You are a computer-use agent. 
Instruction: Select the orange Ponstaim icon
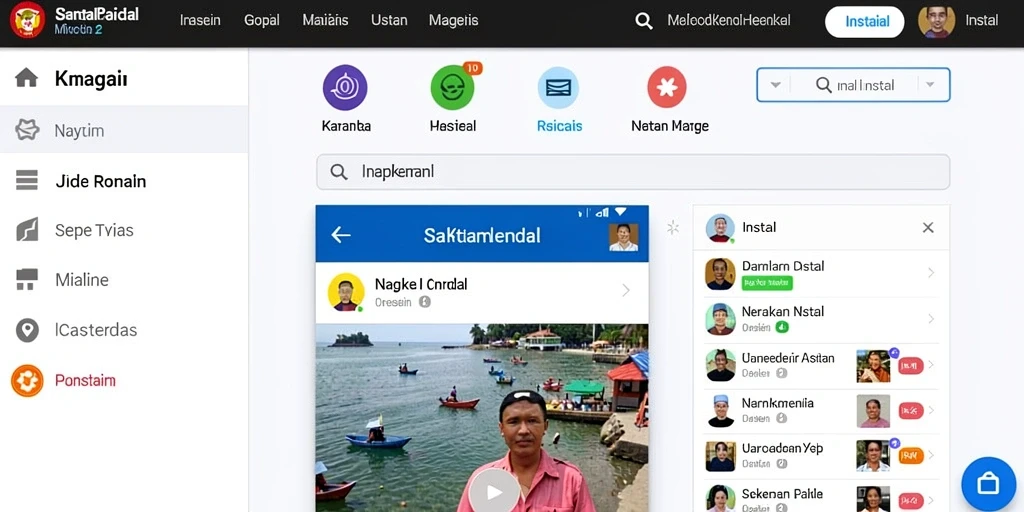click(27, 381)
